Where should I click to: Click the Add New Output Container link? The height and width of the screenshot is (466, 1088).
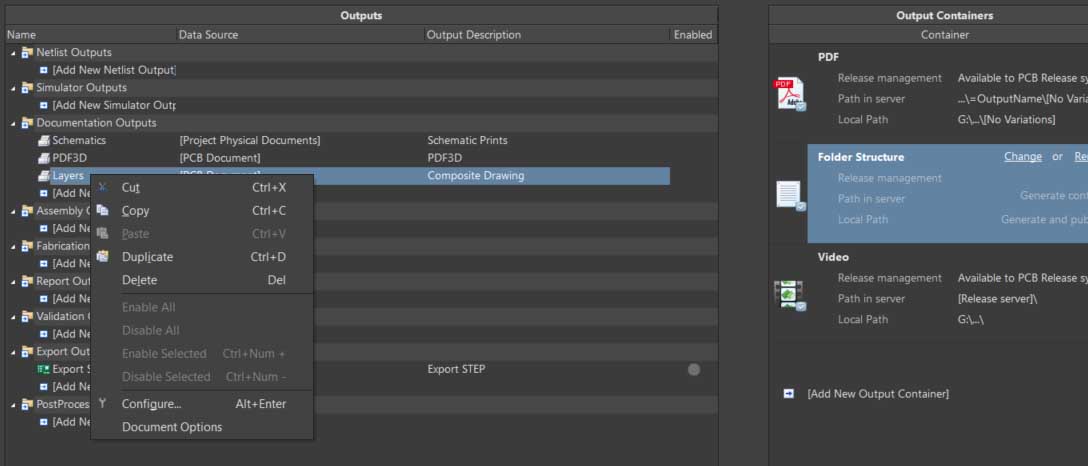878,394
